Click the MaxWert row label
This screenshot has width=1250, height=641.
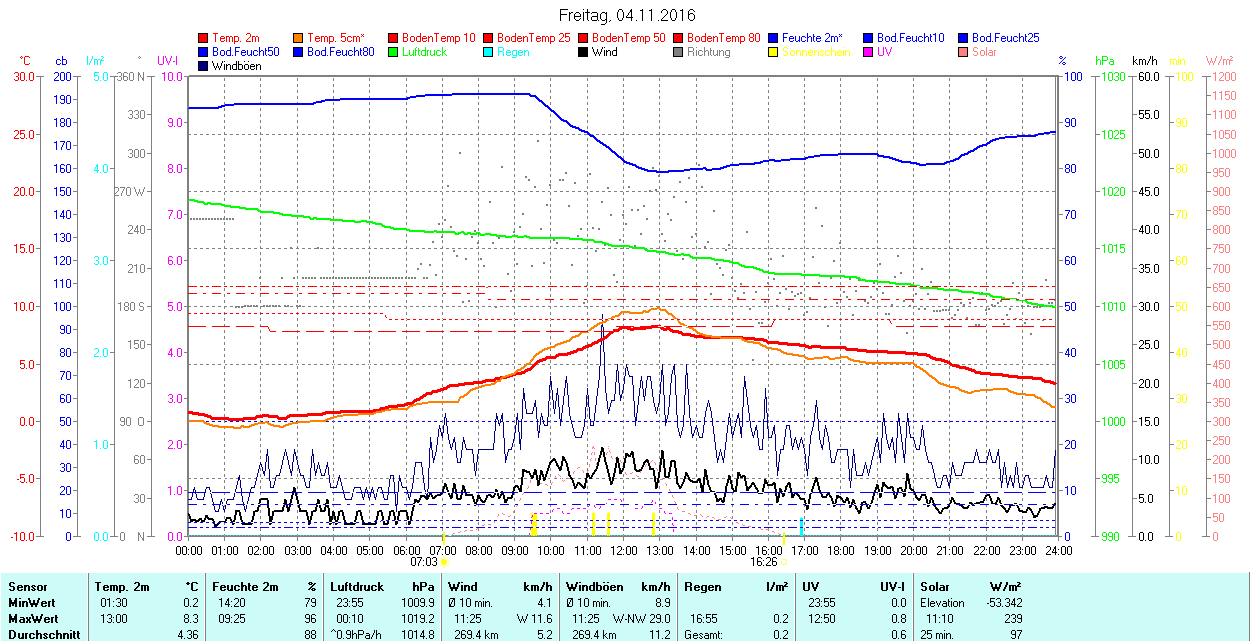click(33, 619)
